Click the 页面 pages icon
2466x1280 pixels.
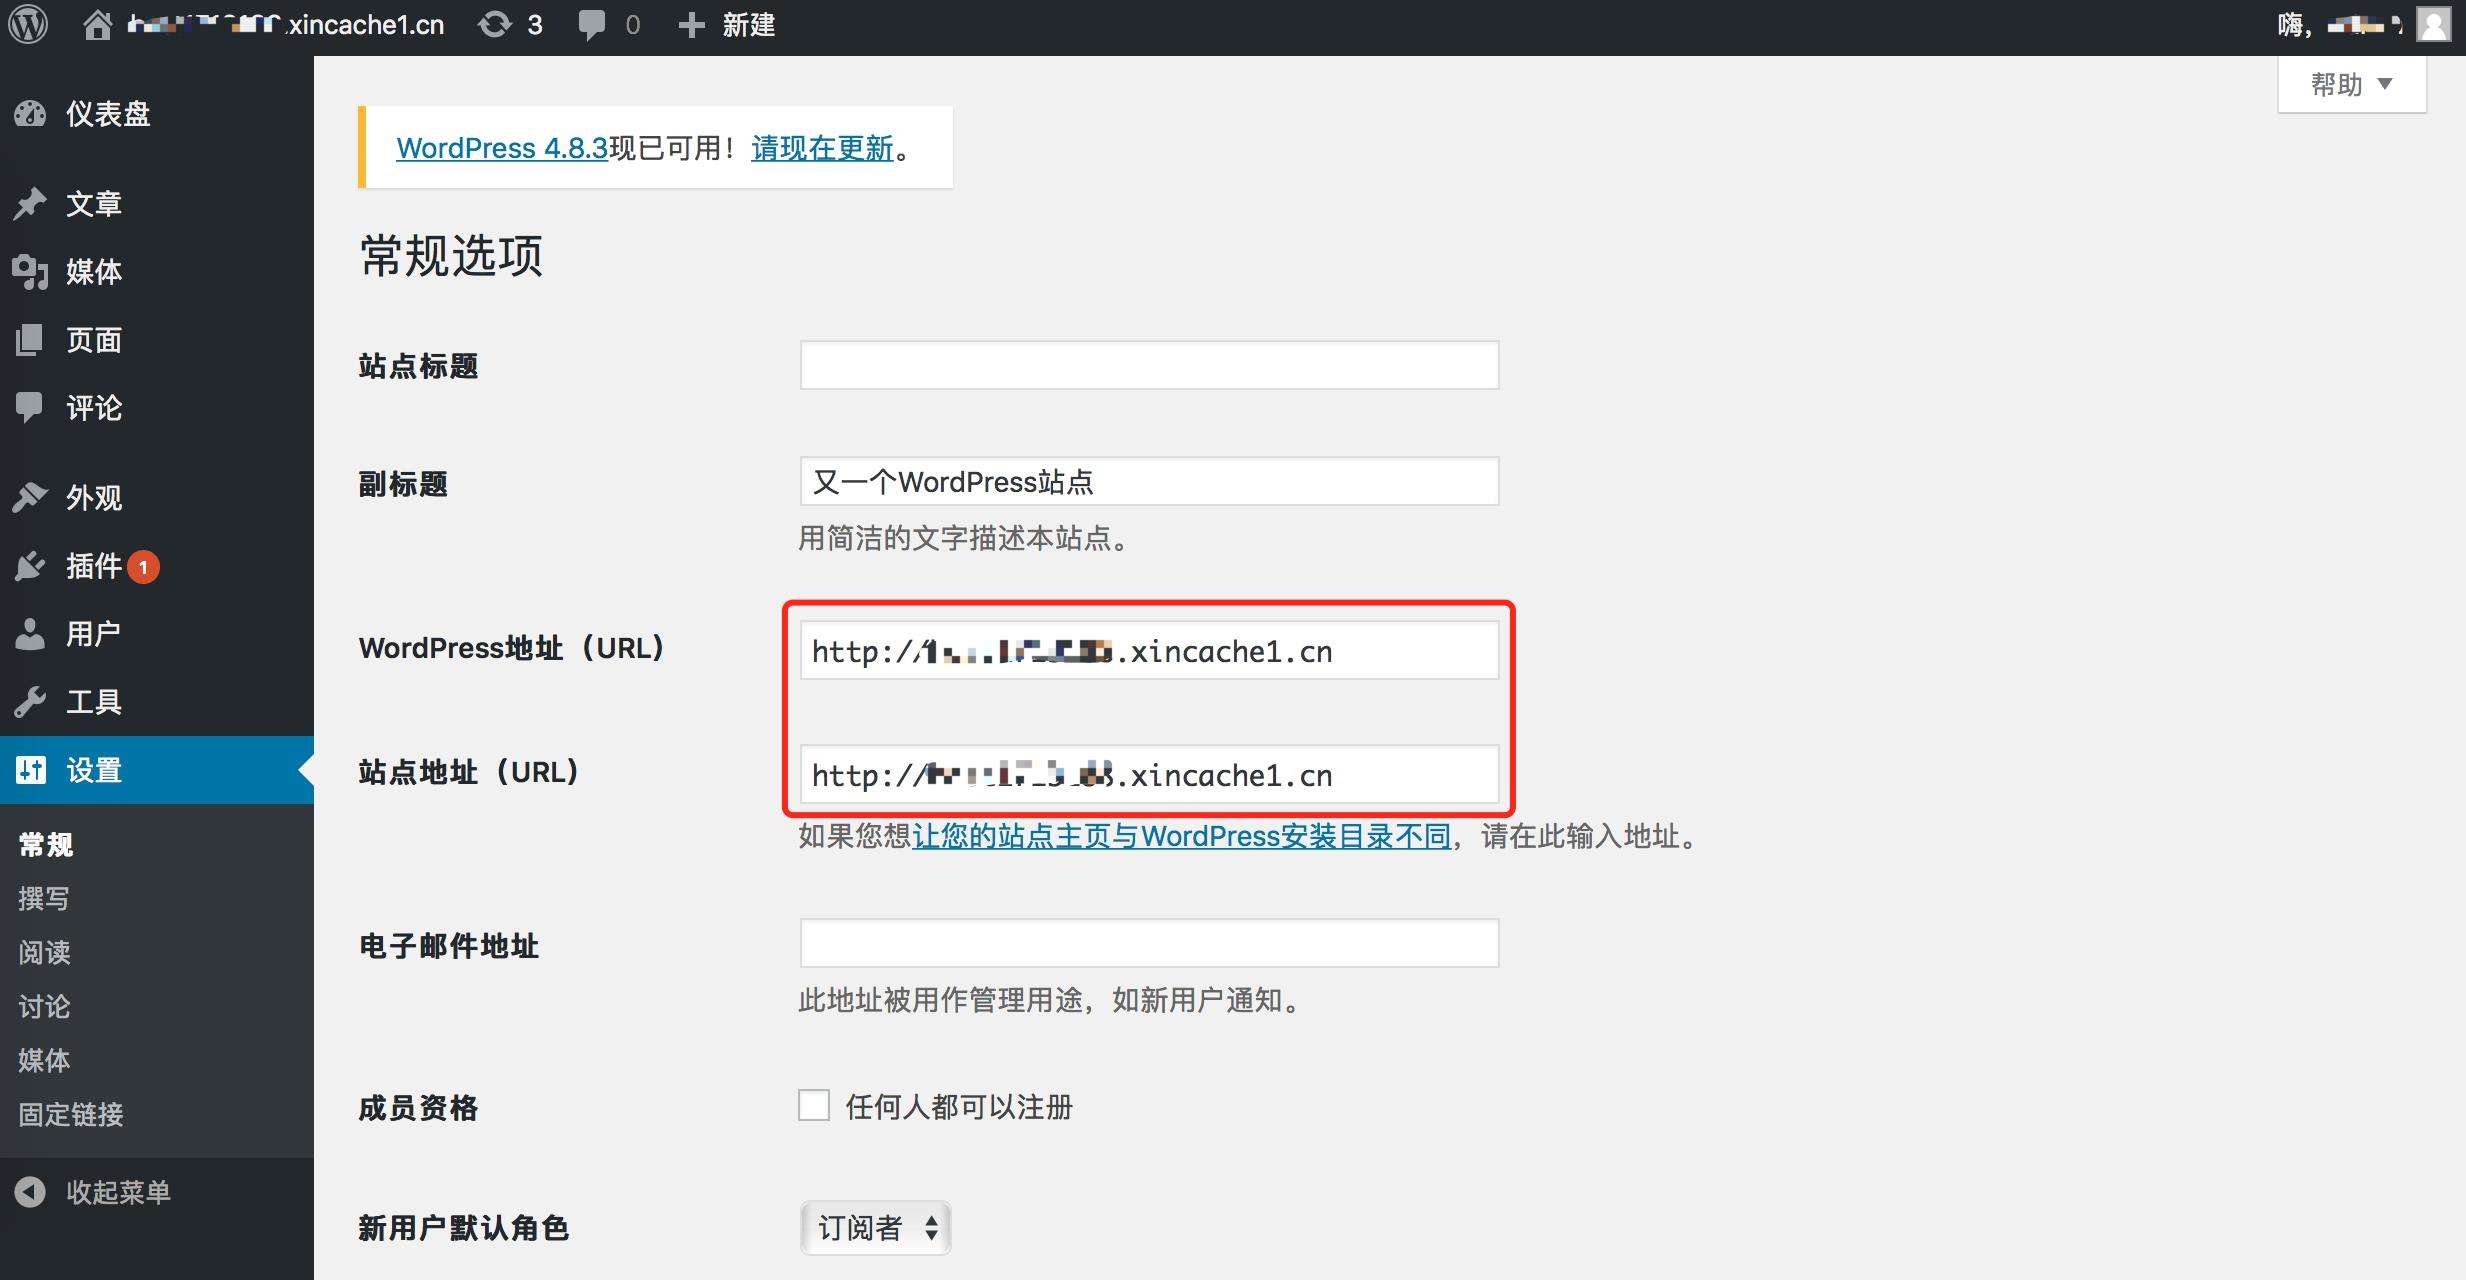click(x=30, y=340)
